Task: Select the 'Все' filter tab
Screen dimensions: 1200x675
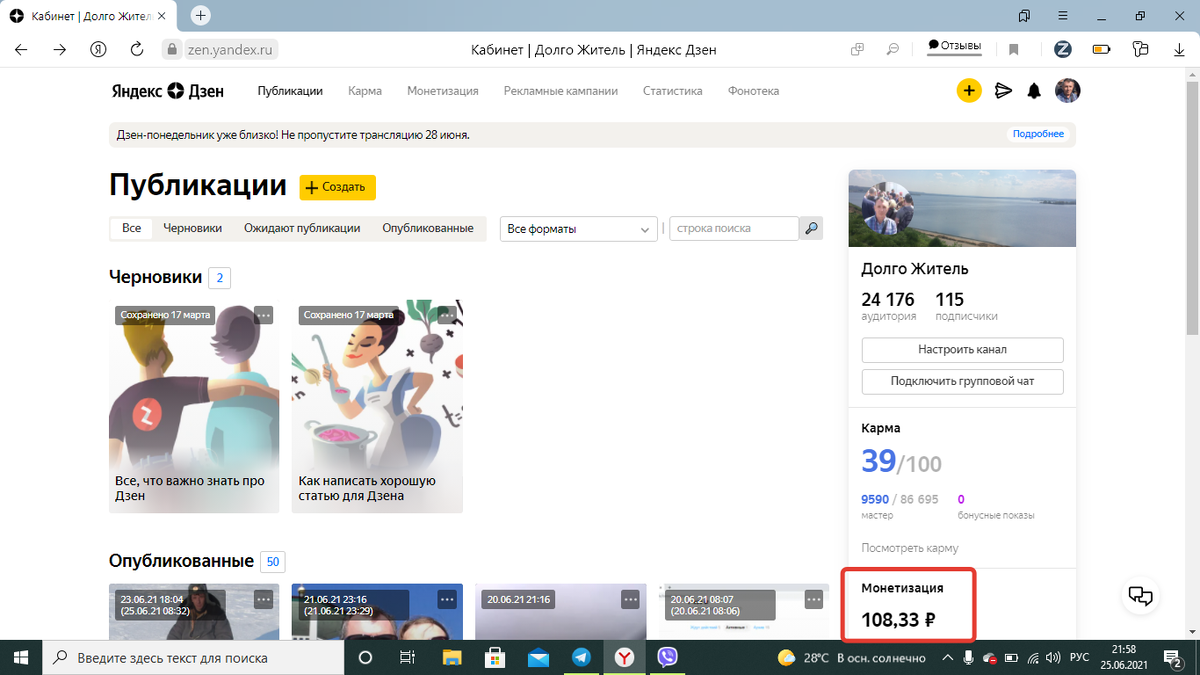Action: (132, 228)
